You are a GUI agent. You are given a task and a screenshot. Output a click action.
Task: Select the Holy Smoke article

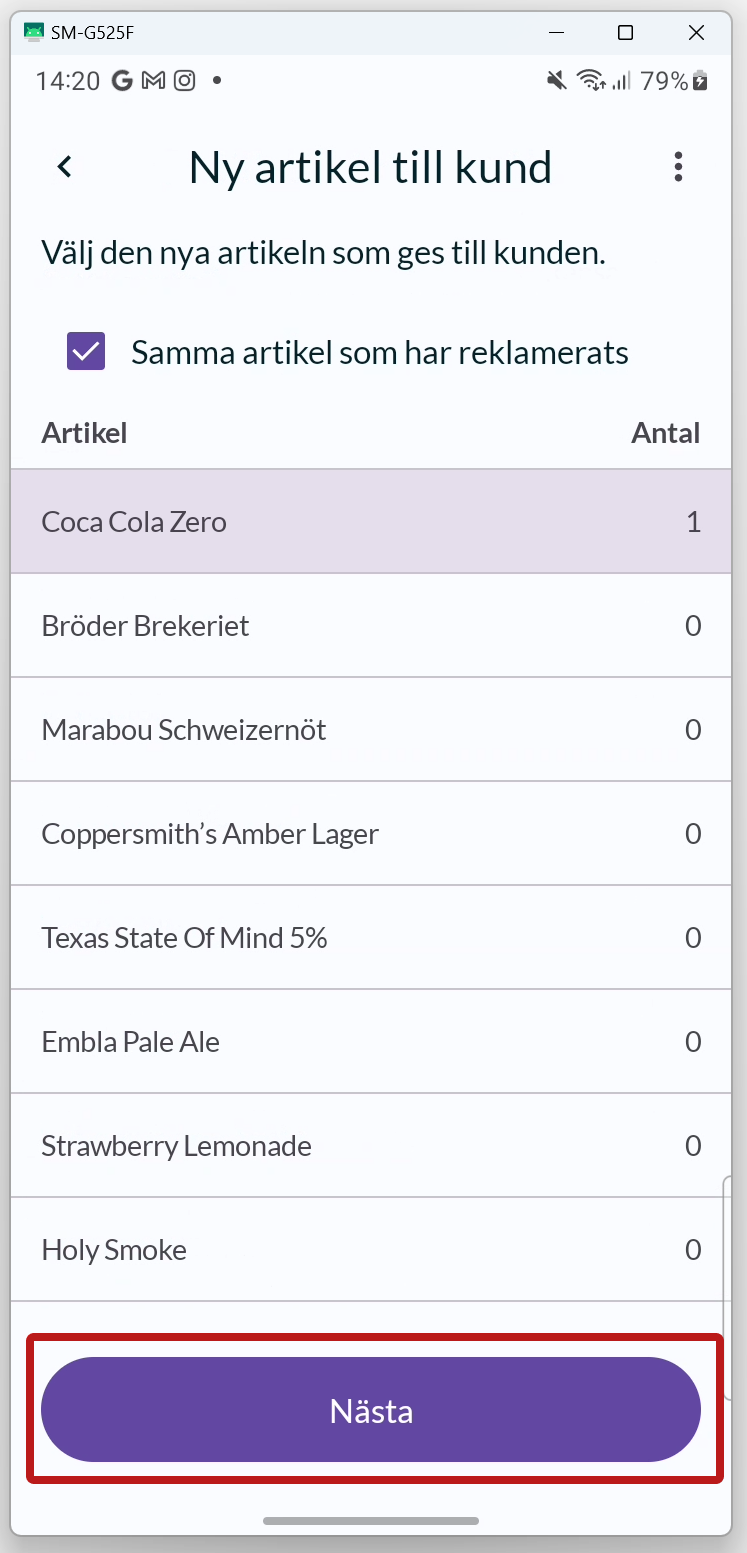[x=371, y=1250]
